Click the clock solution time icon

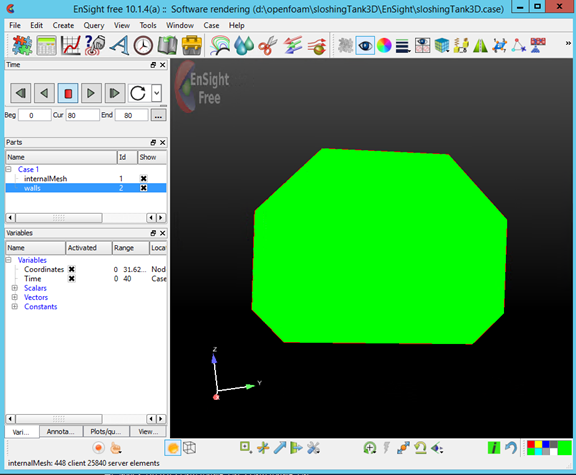pos(143,46)
